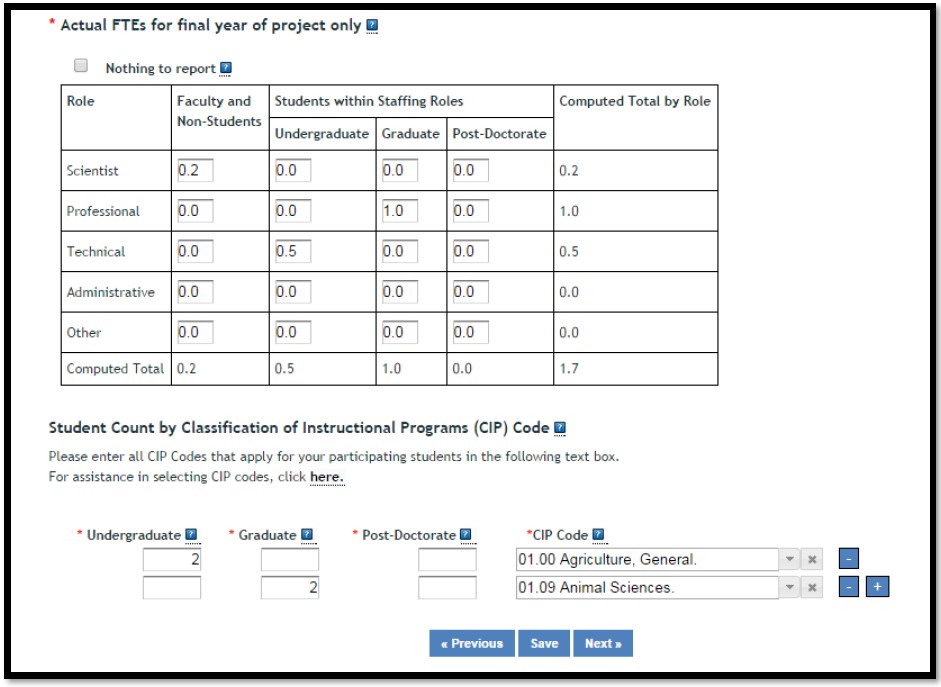Select Technical Undergraduate FTE input field
This screenshot has width=941, height=687.
[293, 252]
